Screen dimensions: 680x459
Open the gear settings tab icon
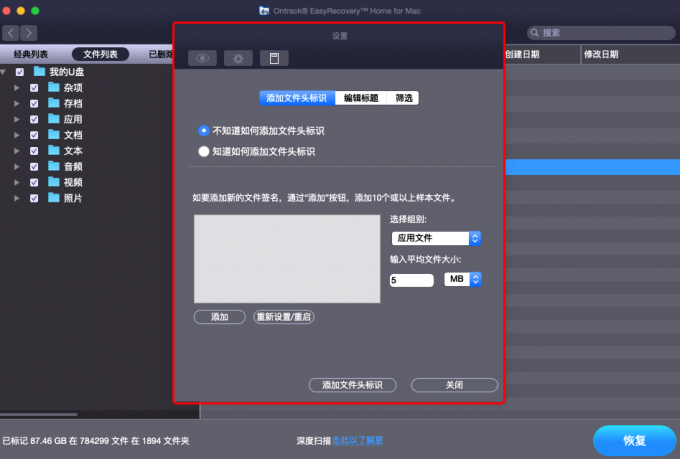[x=238, y=58]
